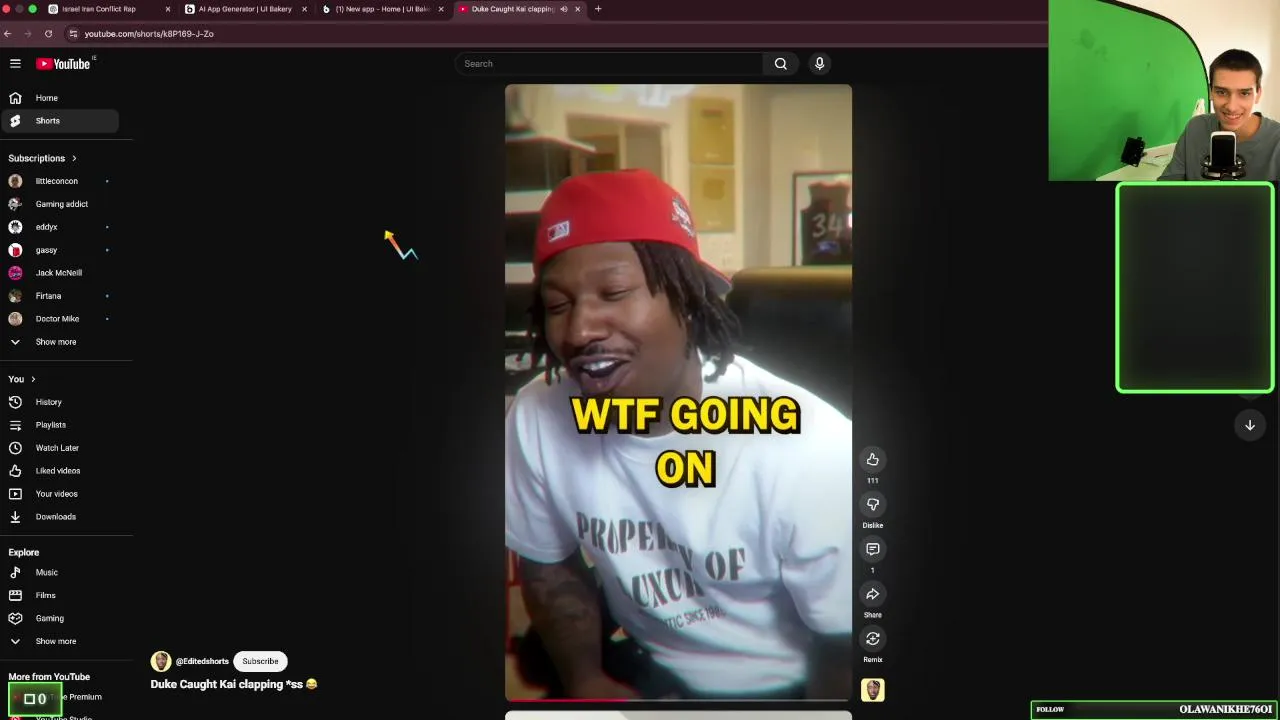Screen dimensions: 1280x720
Task: Dislike this Short with the thumbs down
Action: 872,504
